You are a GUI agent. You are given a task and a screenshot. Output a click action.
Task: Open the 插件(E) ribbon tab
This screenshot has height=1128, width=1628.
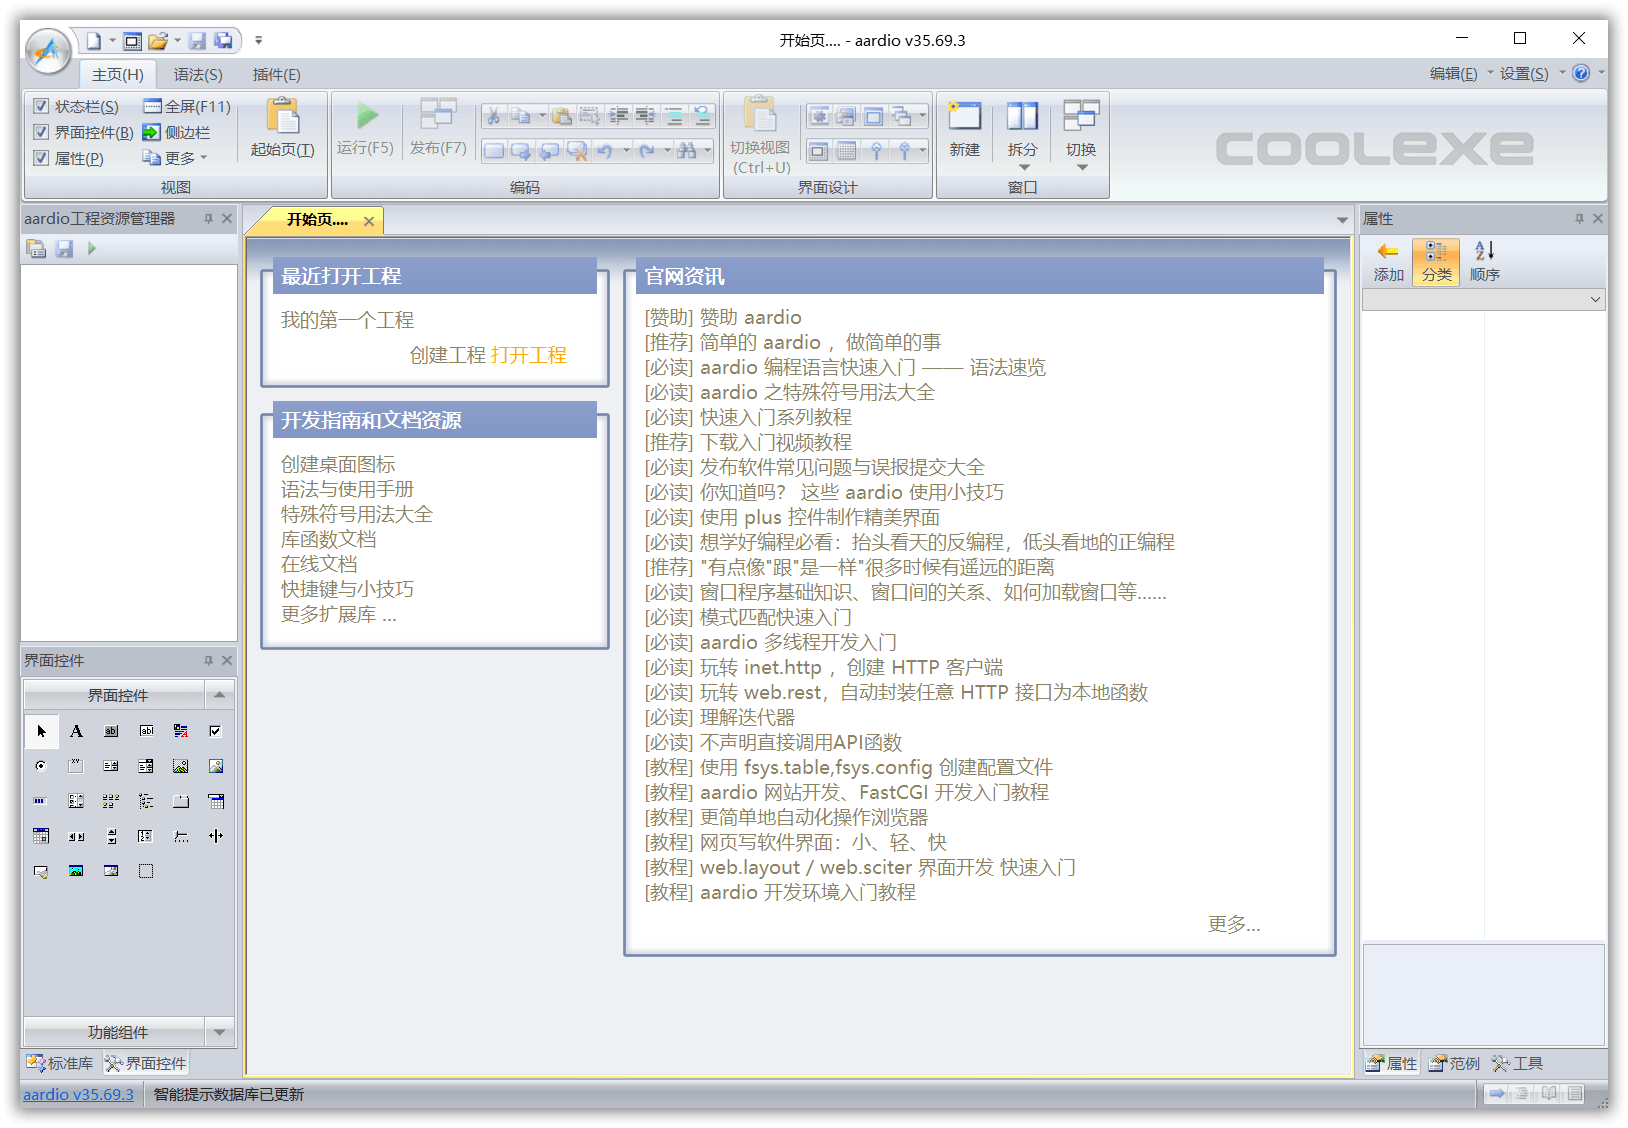(x=276, y=74)
